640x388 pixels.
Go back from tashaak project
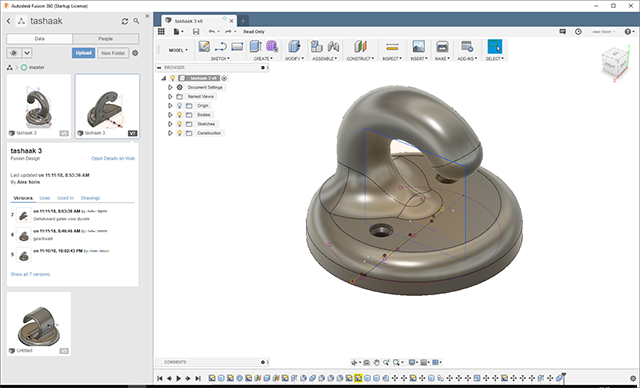(9, 21)
